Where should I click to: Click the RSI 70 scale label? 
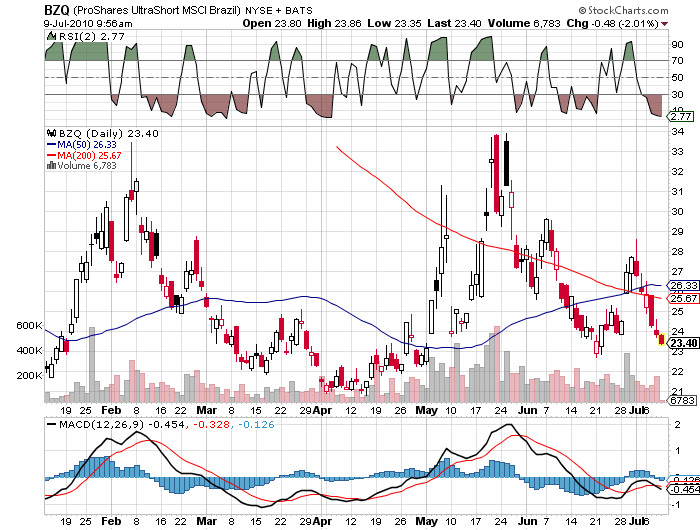pyautogui.click(x=677, y=60)
